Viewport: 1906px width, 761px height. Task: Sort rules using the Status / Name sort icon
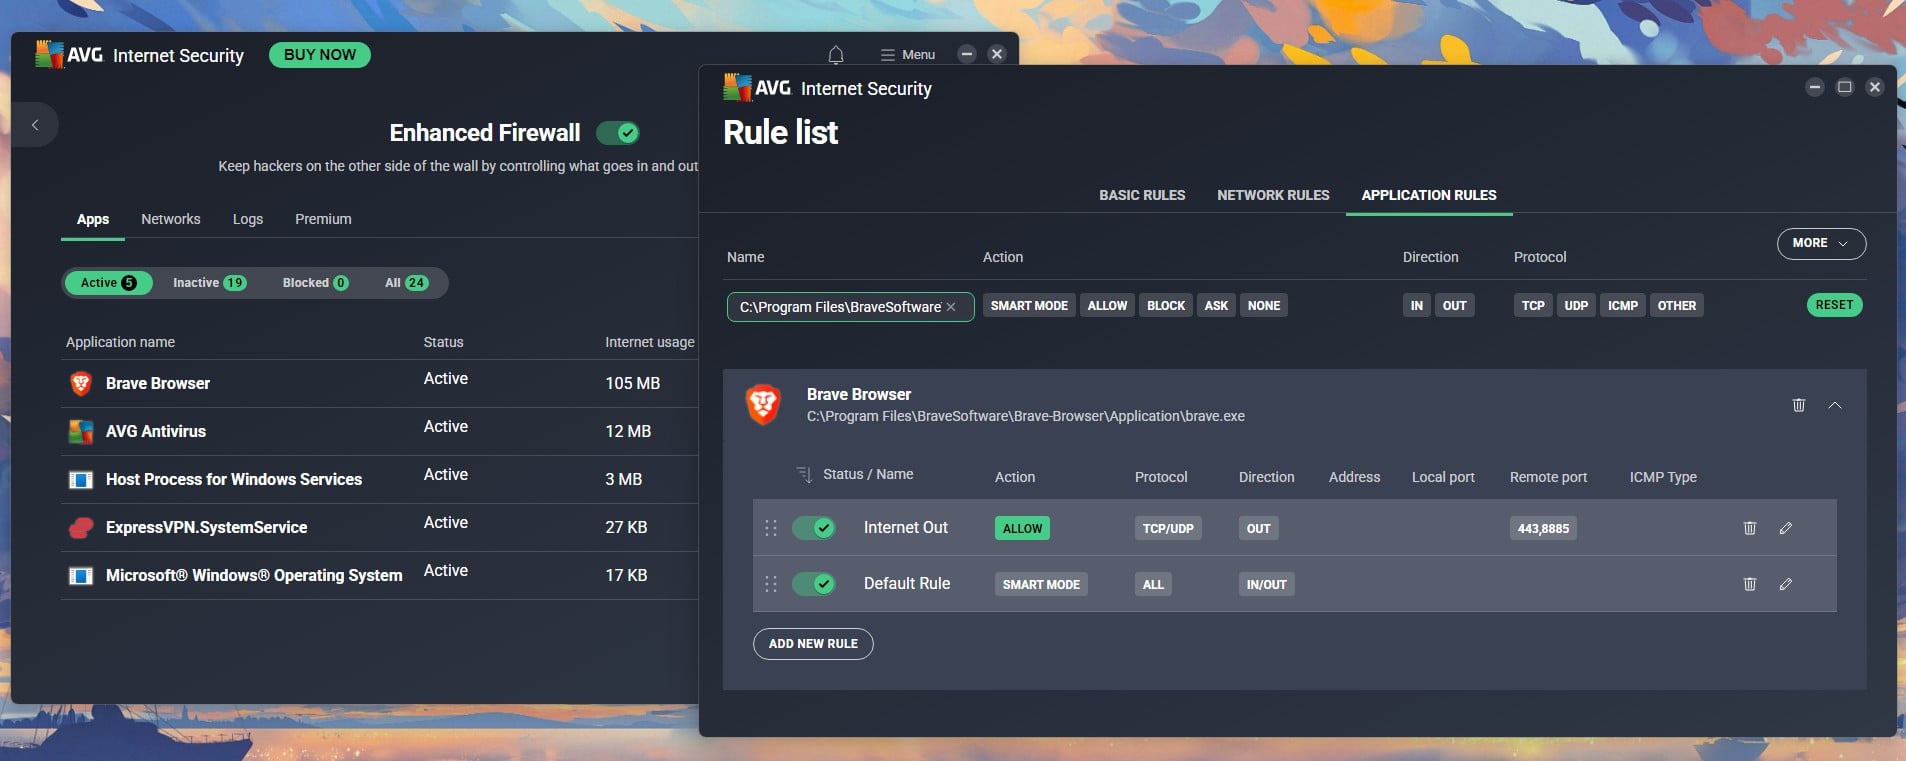click(x=804, y=475)
